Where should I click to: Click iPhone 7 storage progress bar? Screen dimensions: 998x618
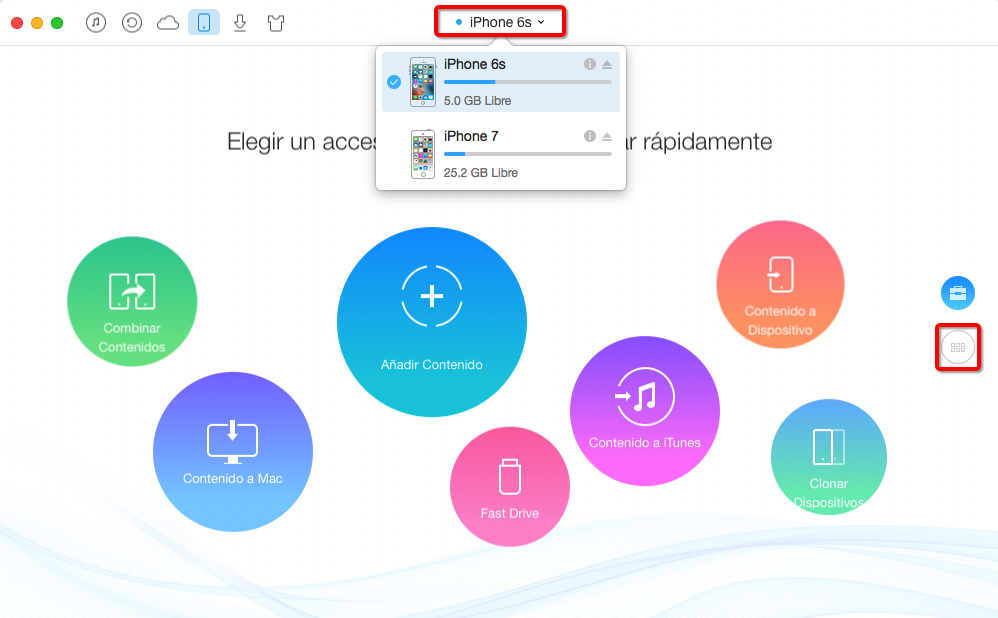coord(528,154)
